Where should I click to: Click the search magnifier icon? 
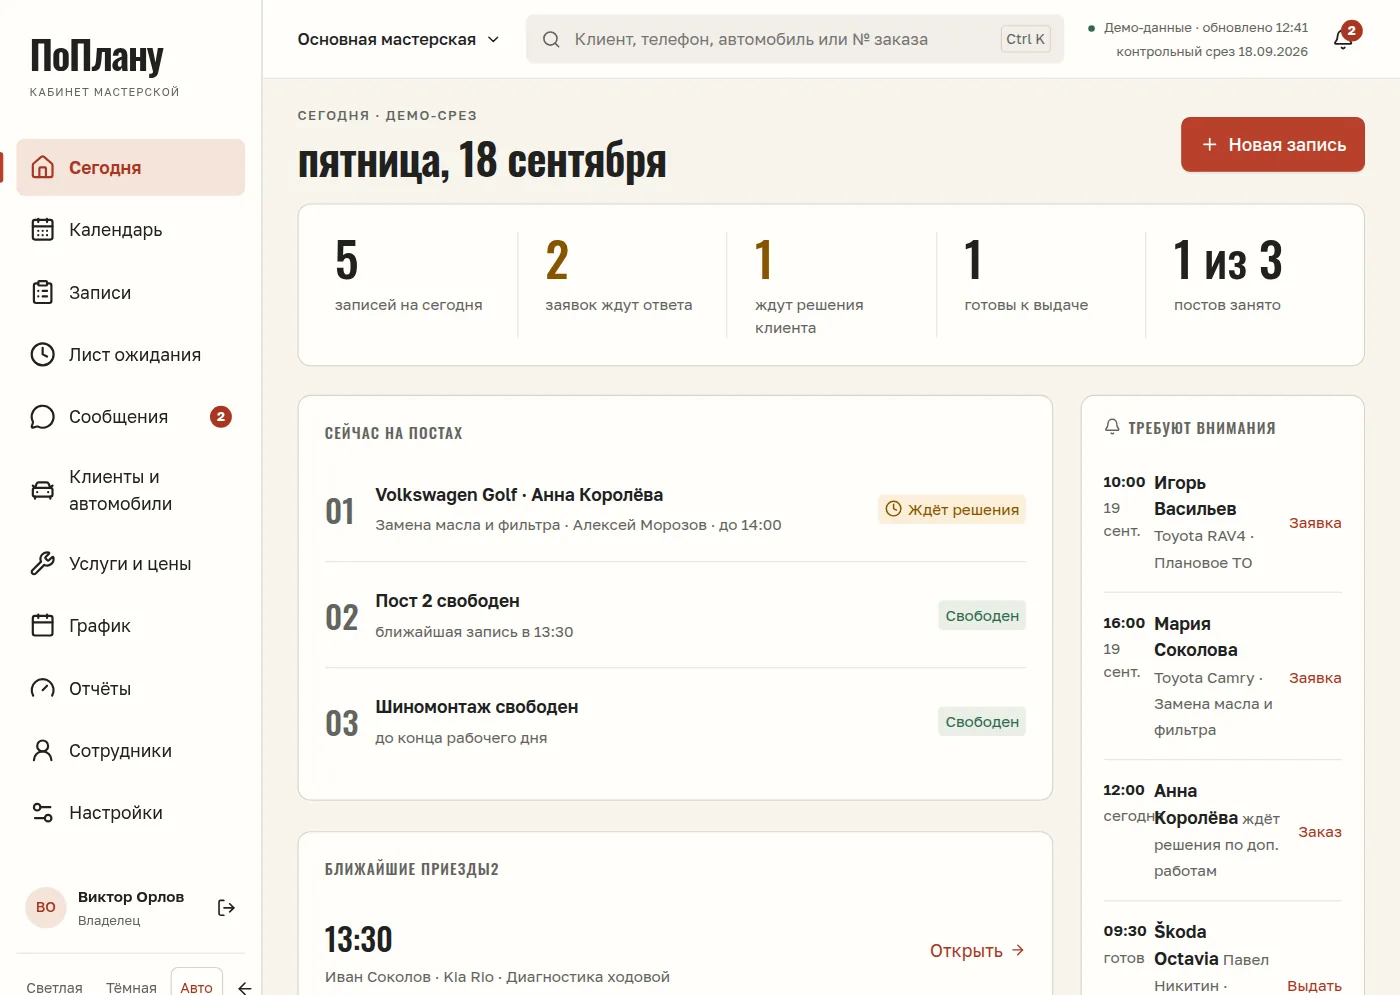[551, 40]
